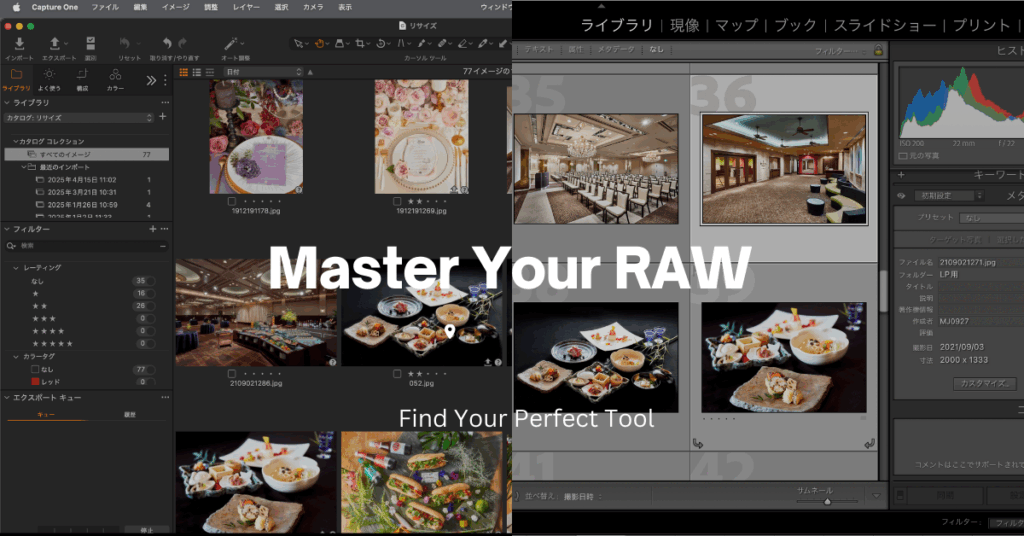This screenshot has height=536, width=1024.
Task: Click the Auto Adjust magic wand icon
Action: pyautogui.click(x=231, y=43)
